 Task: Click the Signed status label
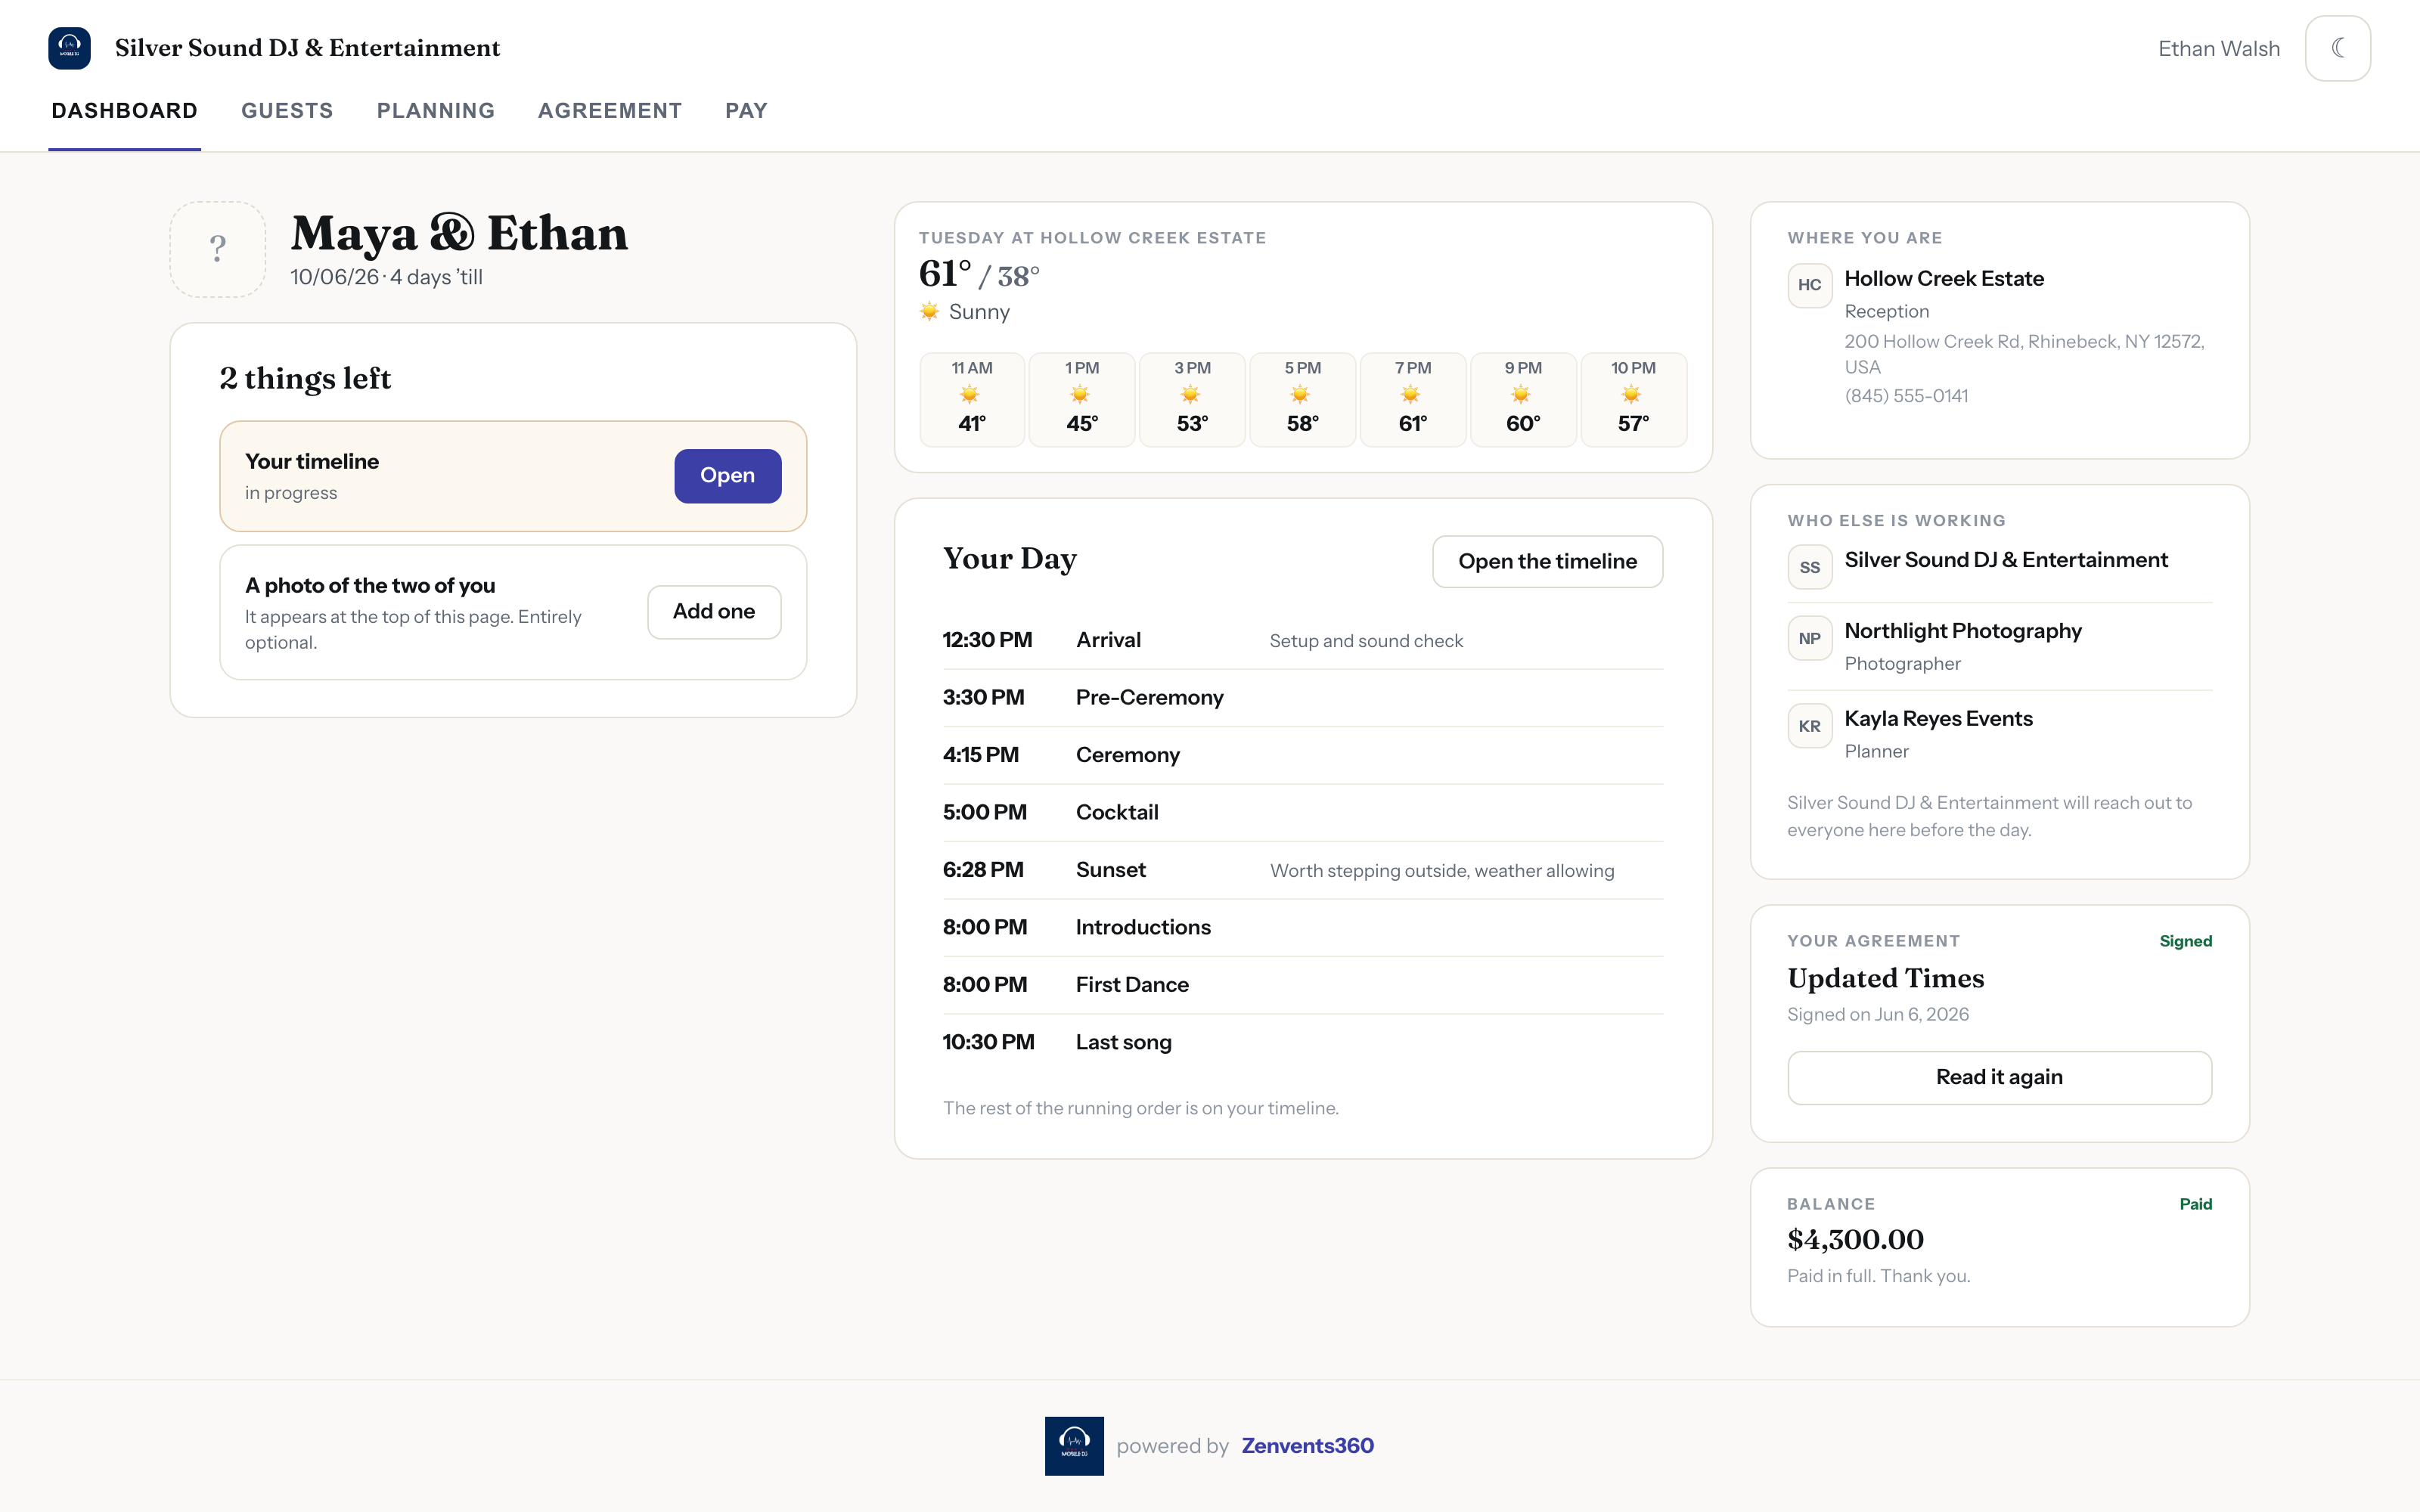pos(2185,941)
